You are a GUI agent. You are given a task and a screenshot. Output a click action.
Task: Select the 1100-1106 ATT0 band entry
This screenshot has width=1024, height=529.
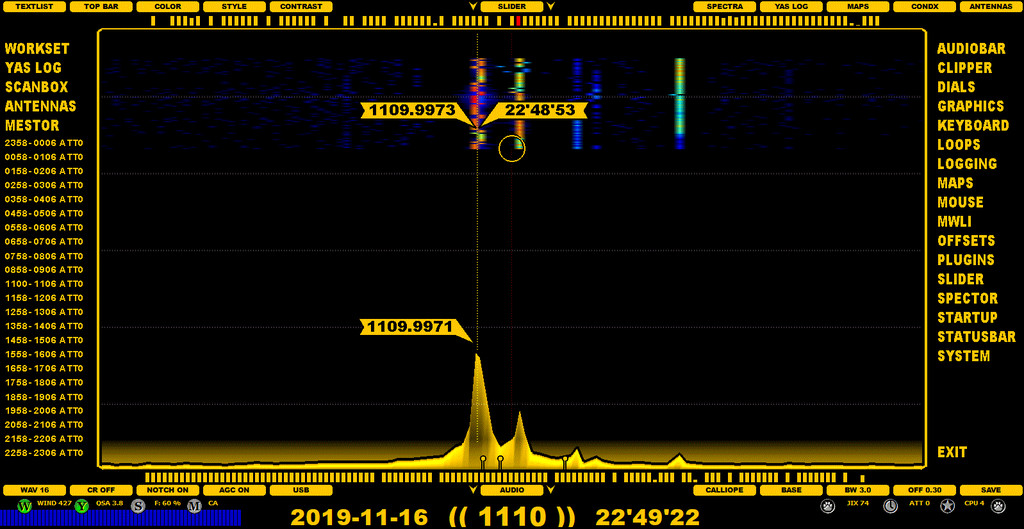pyautogui.click(x=44, y=284)
